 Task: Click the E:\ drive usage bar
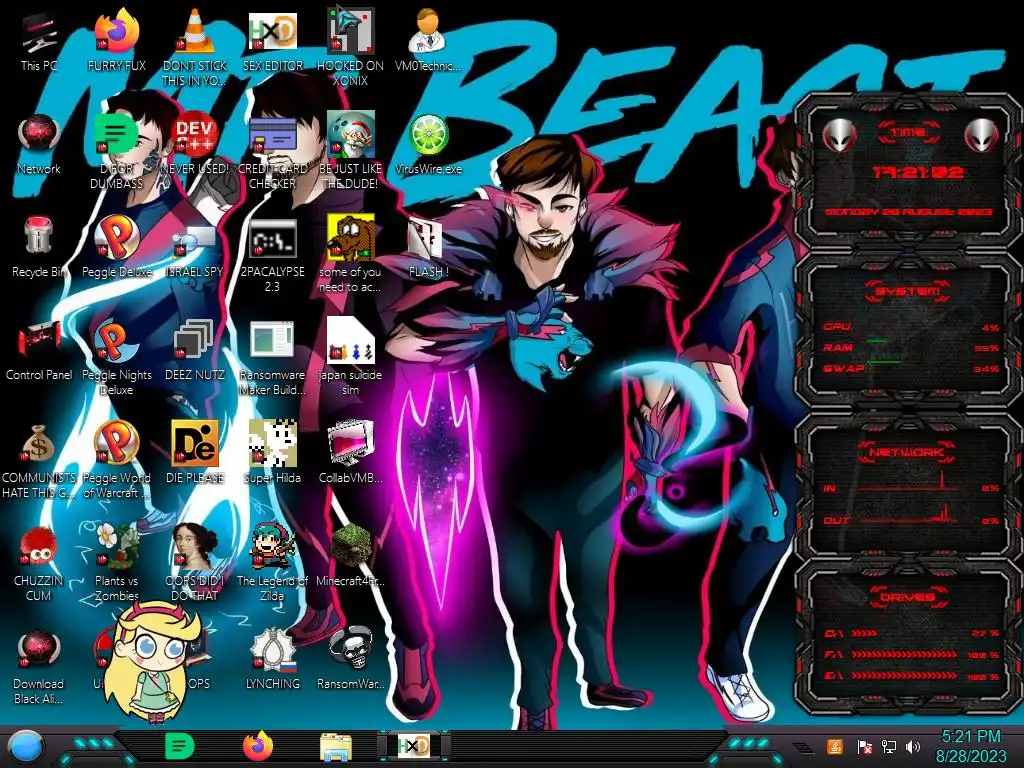[x=911, y=676]
